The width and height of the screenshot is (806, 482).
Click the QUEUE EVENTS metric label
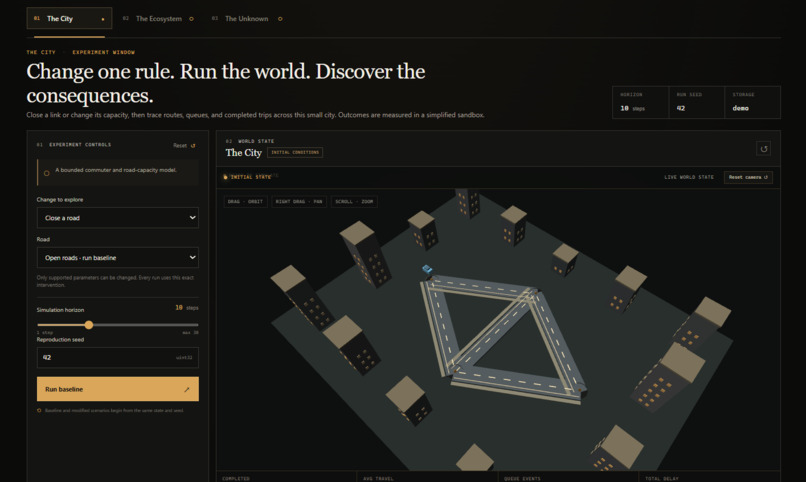click(522, 478)
